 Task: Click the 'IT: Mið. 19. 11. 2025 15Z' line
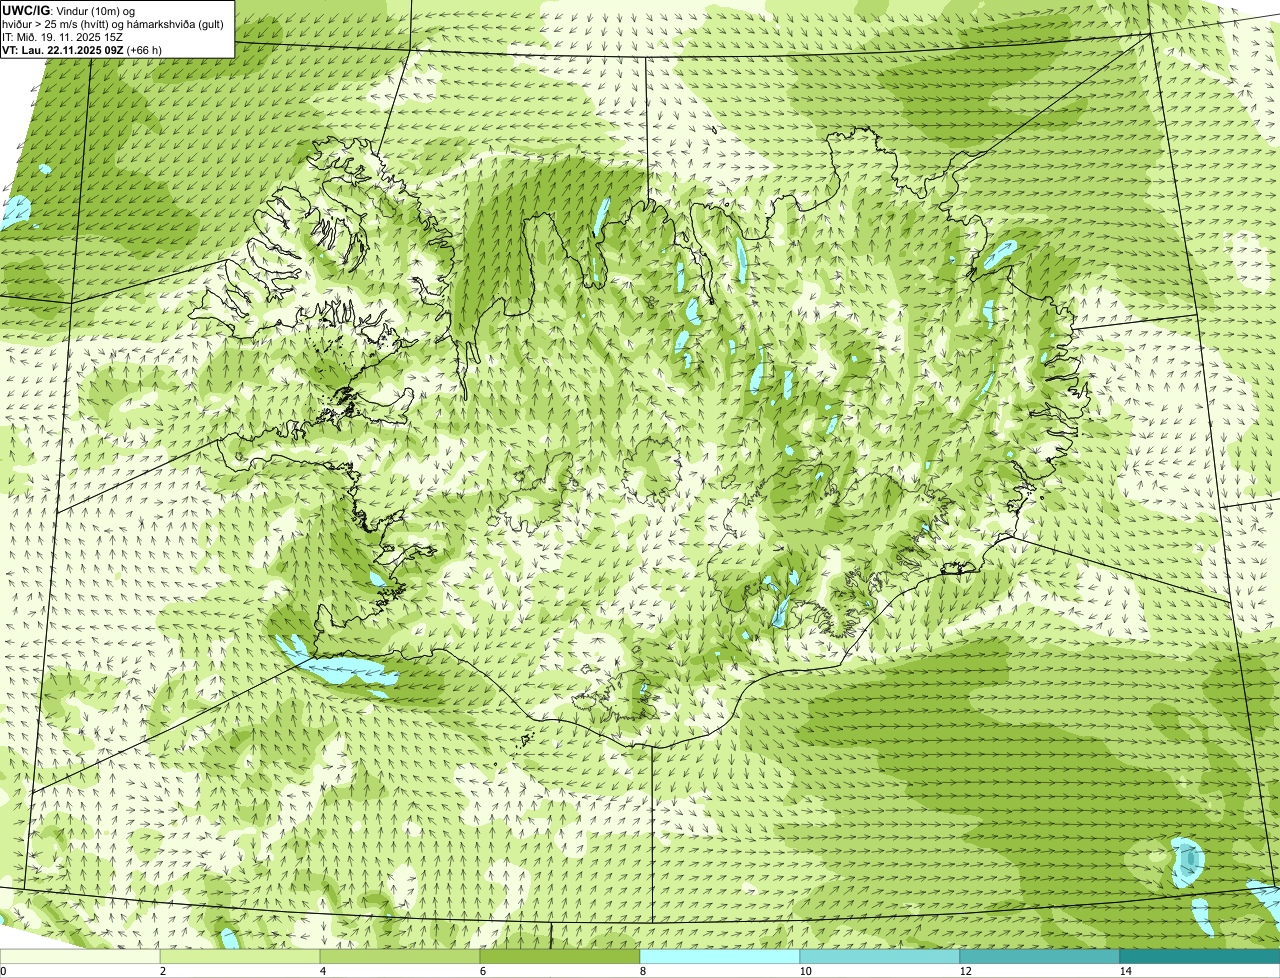point(63,37)
